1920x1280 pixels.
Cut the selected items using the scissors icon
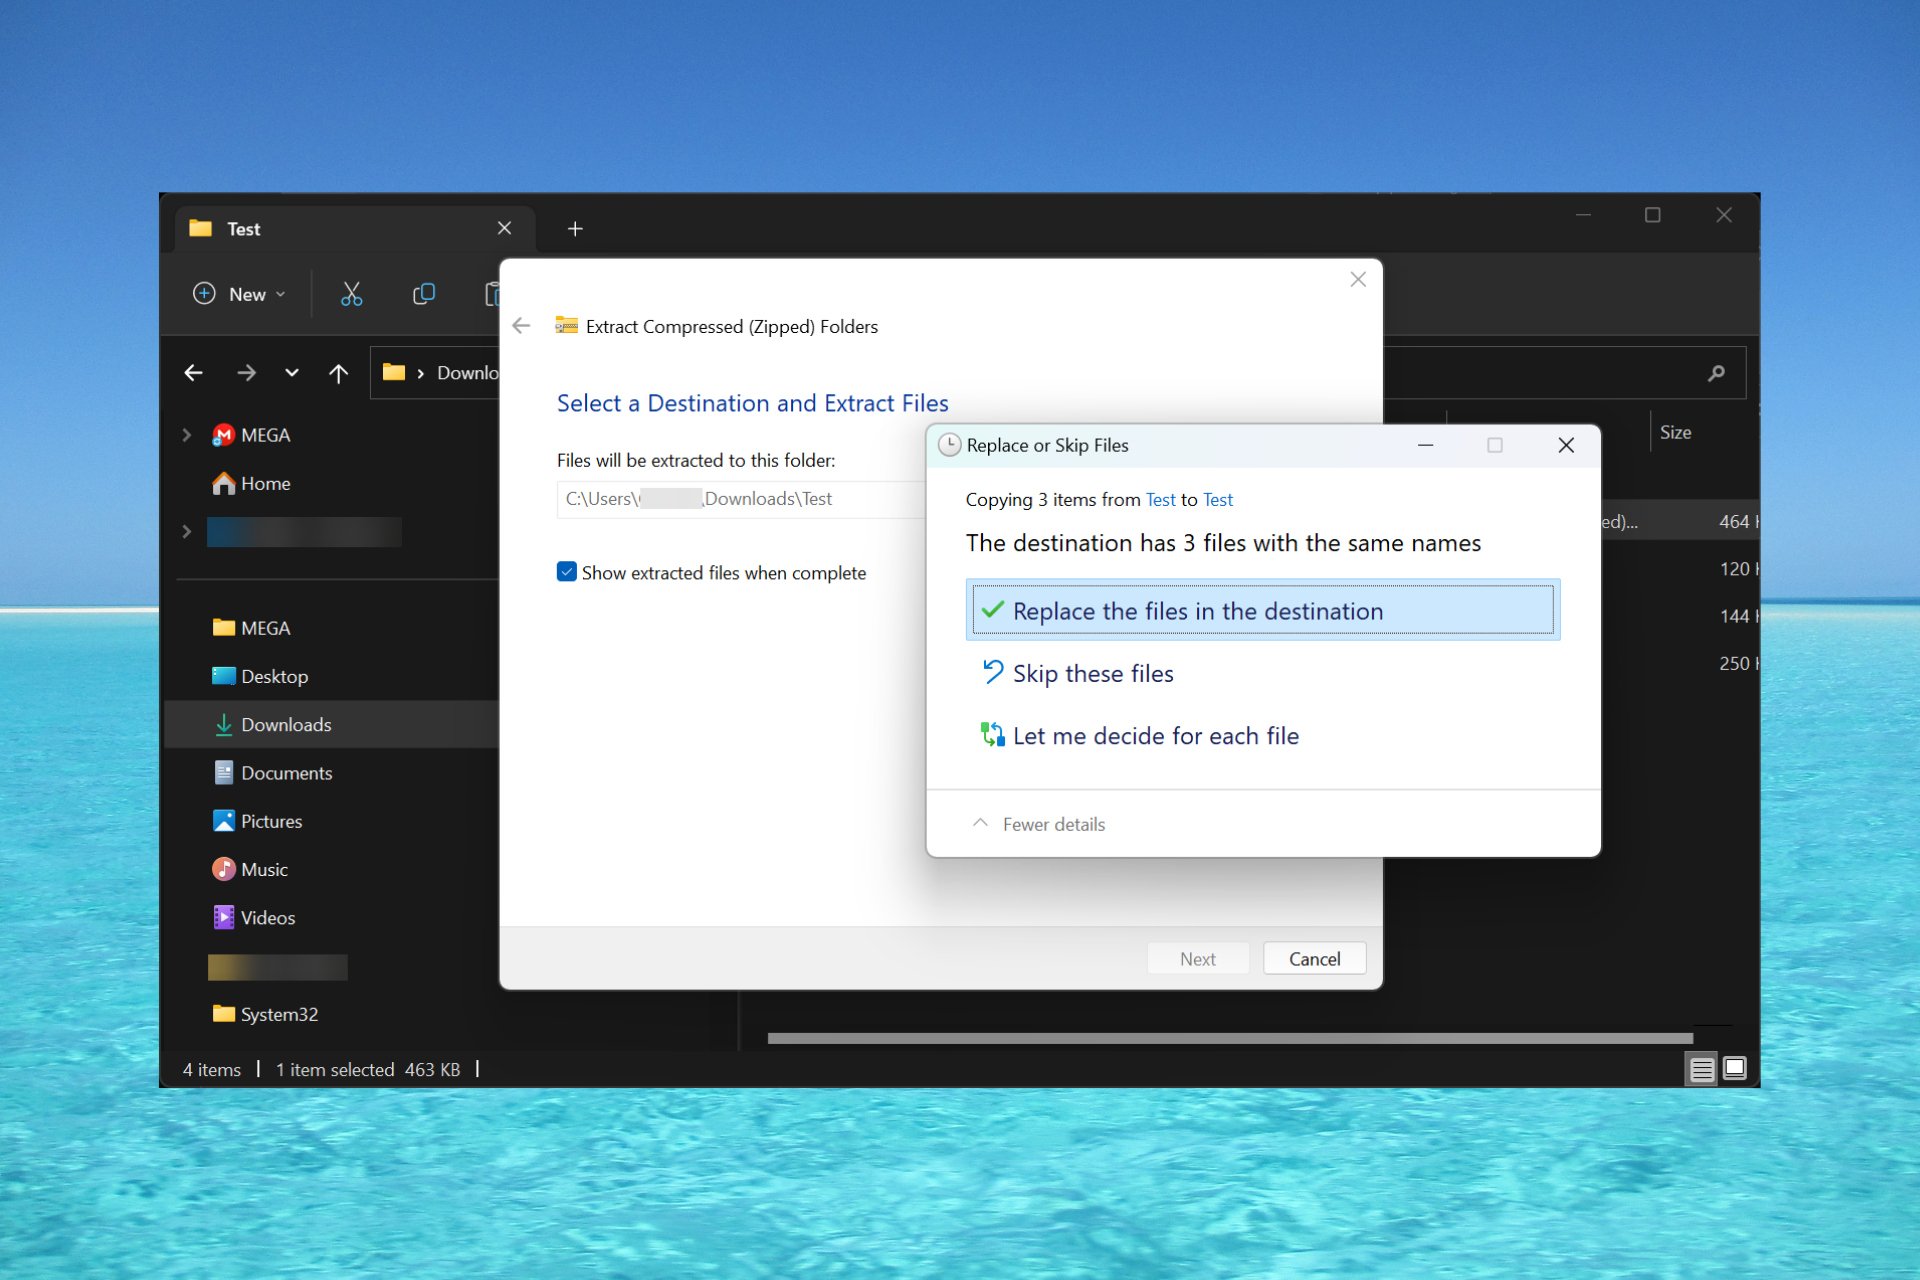pos(351,293)
